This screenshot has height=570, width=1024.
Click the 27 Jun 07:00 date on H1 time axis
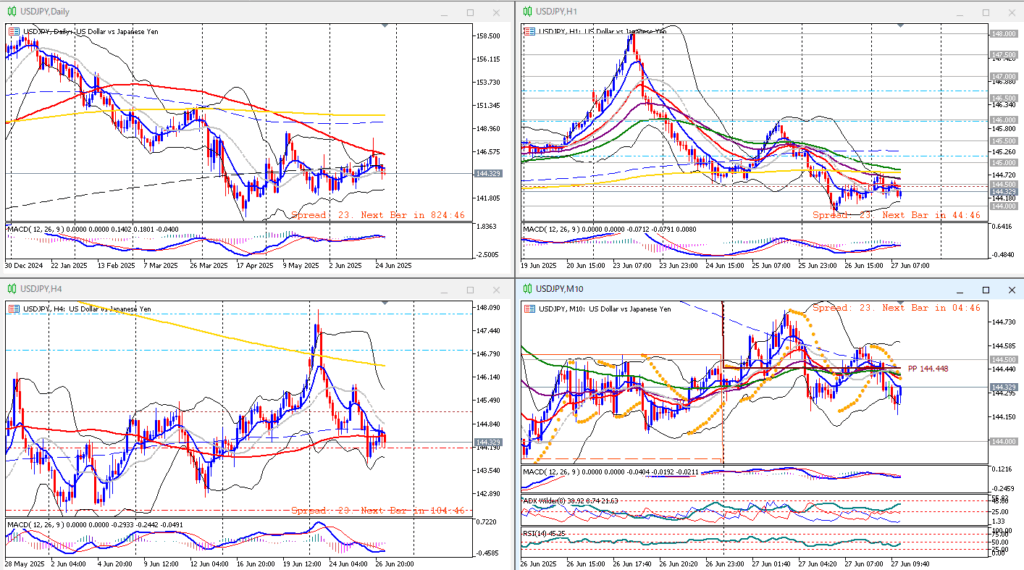[x=910, y=266]
